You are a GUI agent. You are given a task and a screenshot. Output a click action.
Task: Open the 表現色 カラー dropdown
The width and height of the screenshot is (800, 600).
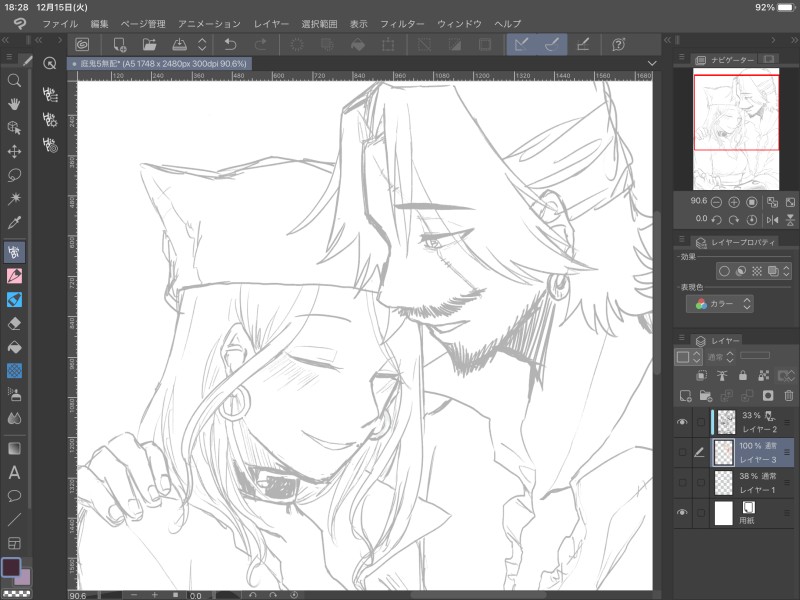click(720, 303)
